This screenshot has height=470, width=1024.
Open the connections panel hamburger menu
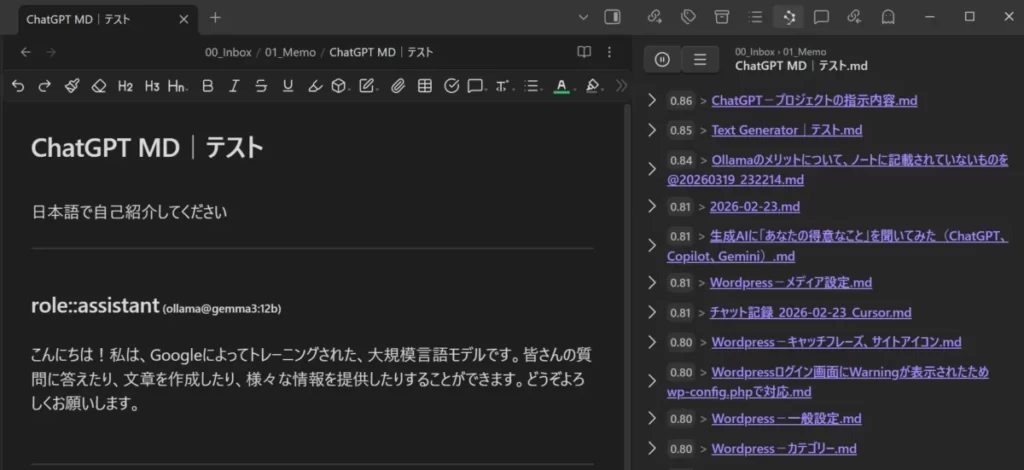tap(700, 59)
